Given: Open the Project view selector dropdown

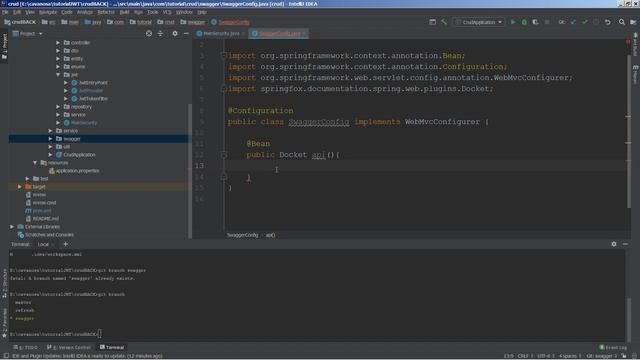Looking at the screenshot, I should tap(28, 33).
